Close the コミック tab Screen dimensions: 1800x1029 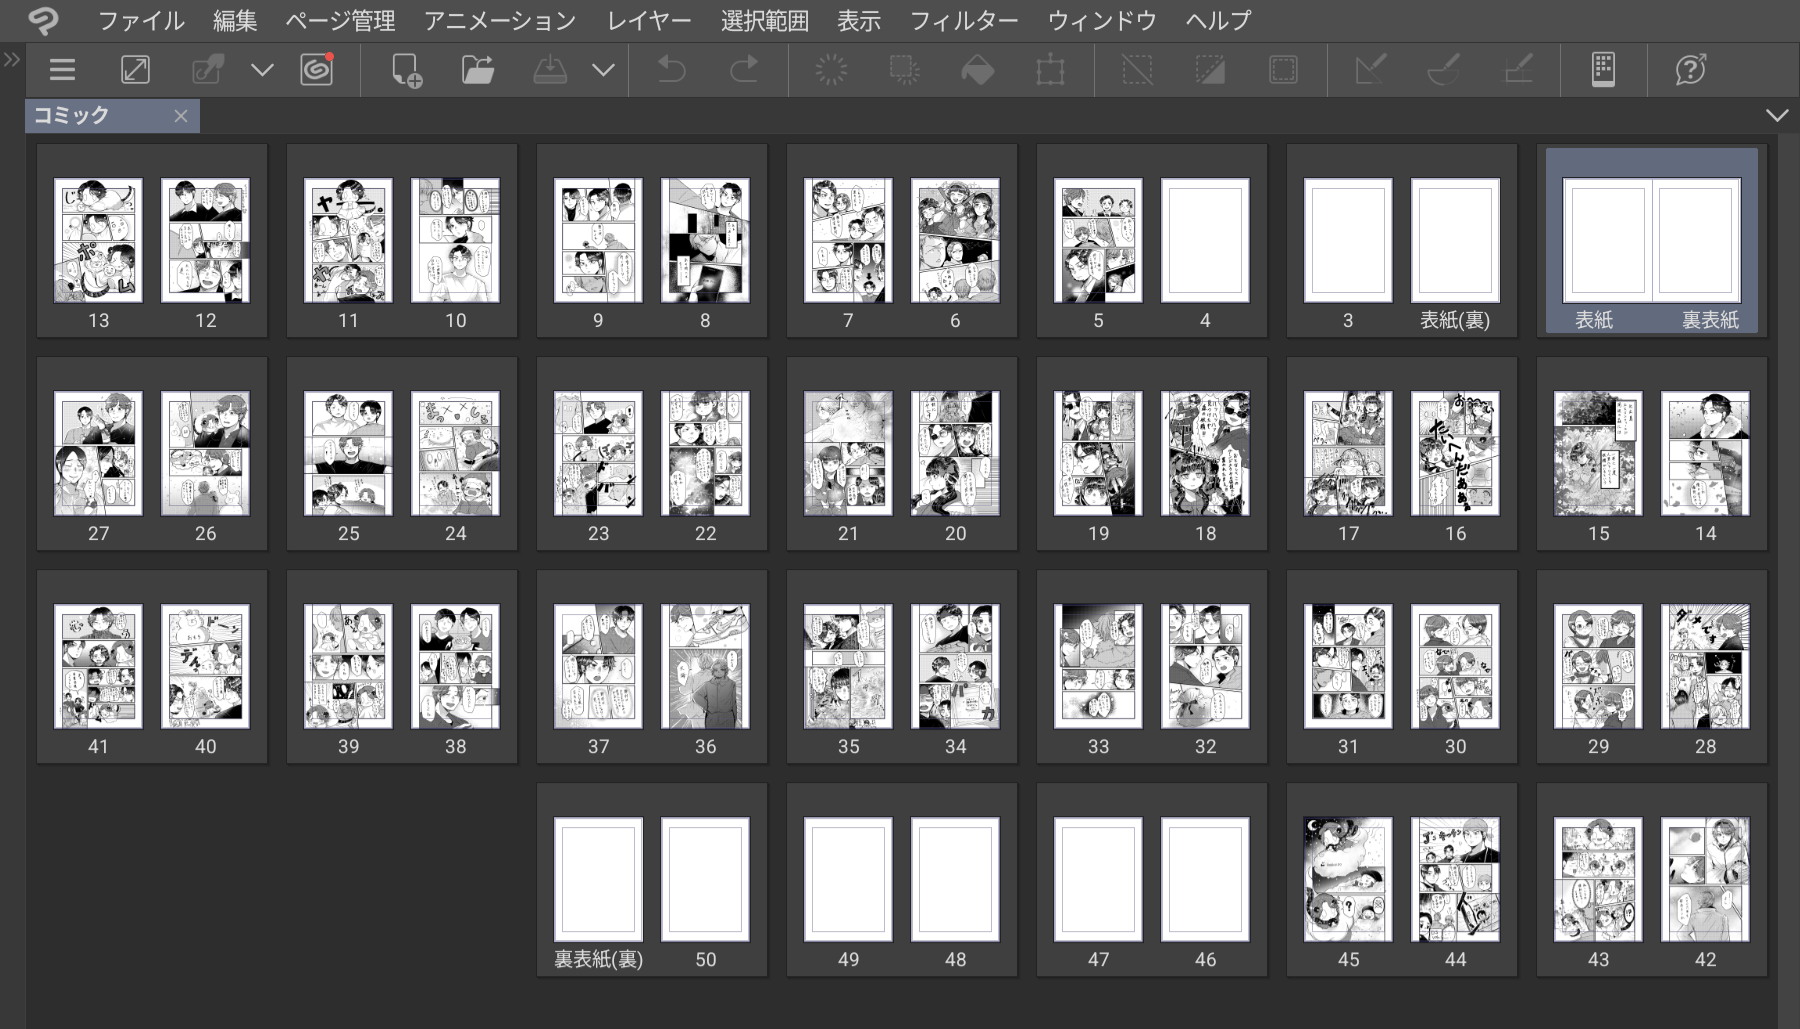(181, 116)
